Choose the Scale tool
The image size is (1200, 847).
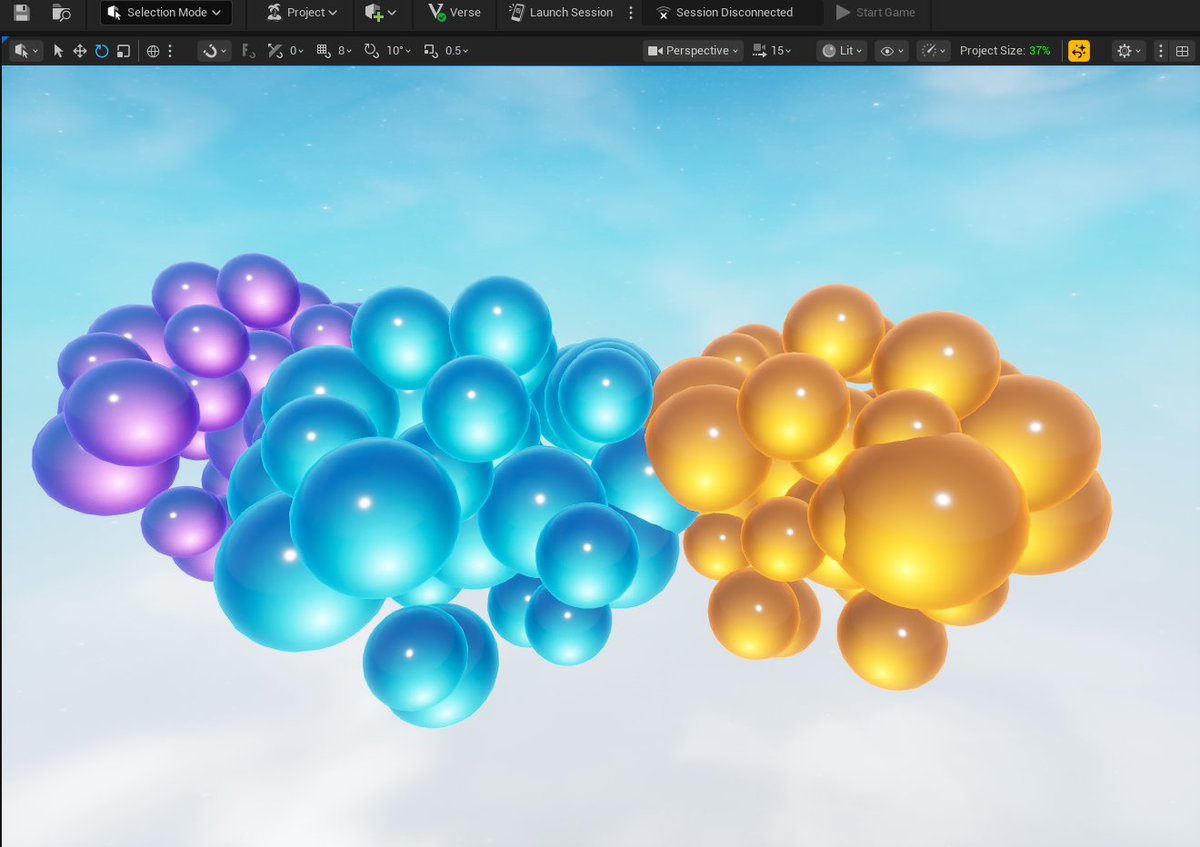[124, 51]
